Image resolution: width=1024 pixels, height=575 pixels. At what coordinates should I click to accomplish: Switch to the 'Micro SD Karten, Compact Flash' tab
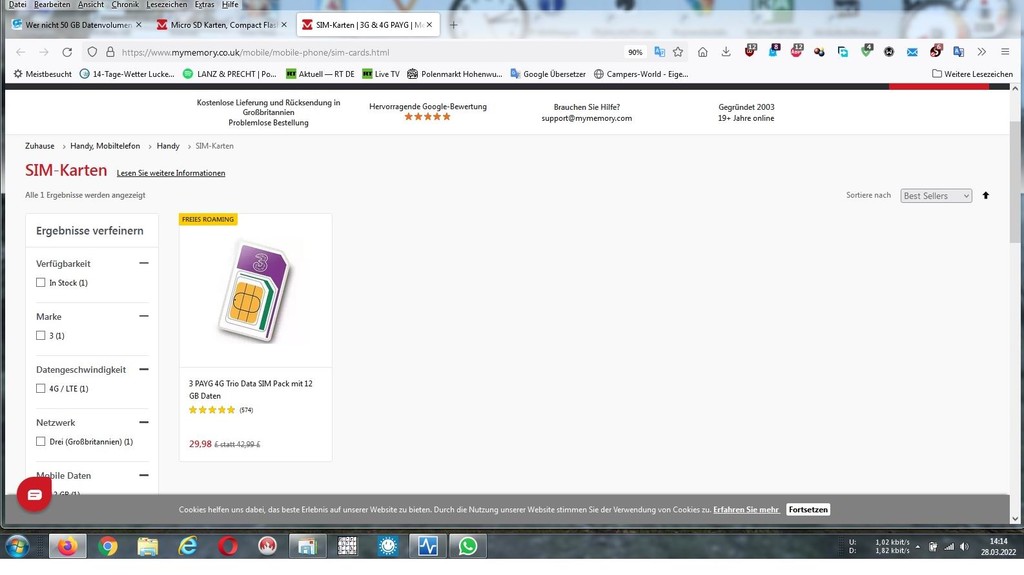(x=217, y=25)
